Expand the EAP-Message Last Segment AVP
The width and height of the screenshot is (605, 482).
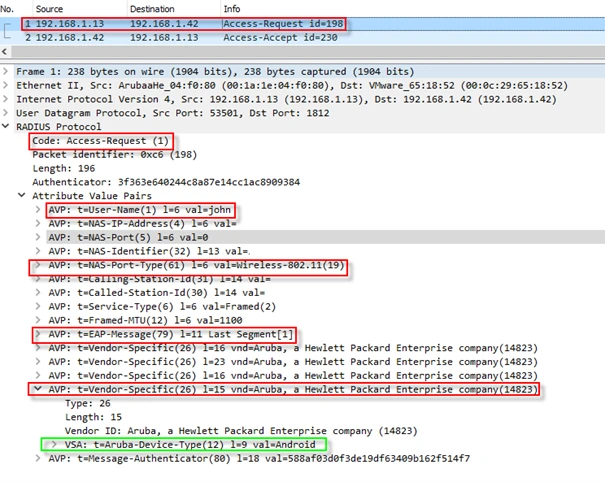coord(38,334)
